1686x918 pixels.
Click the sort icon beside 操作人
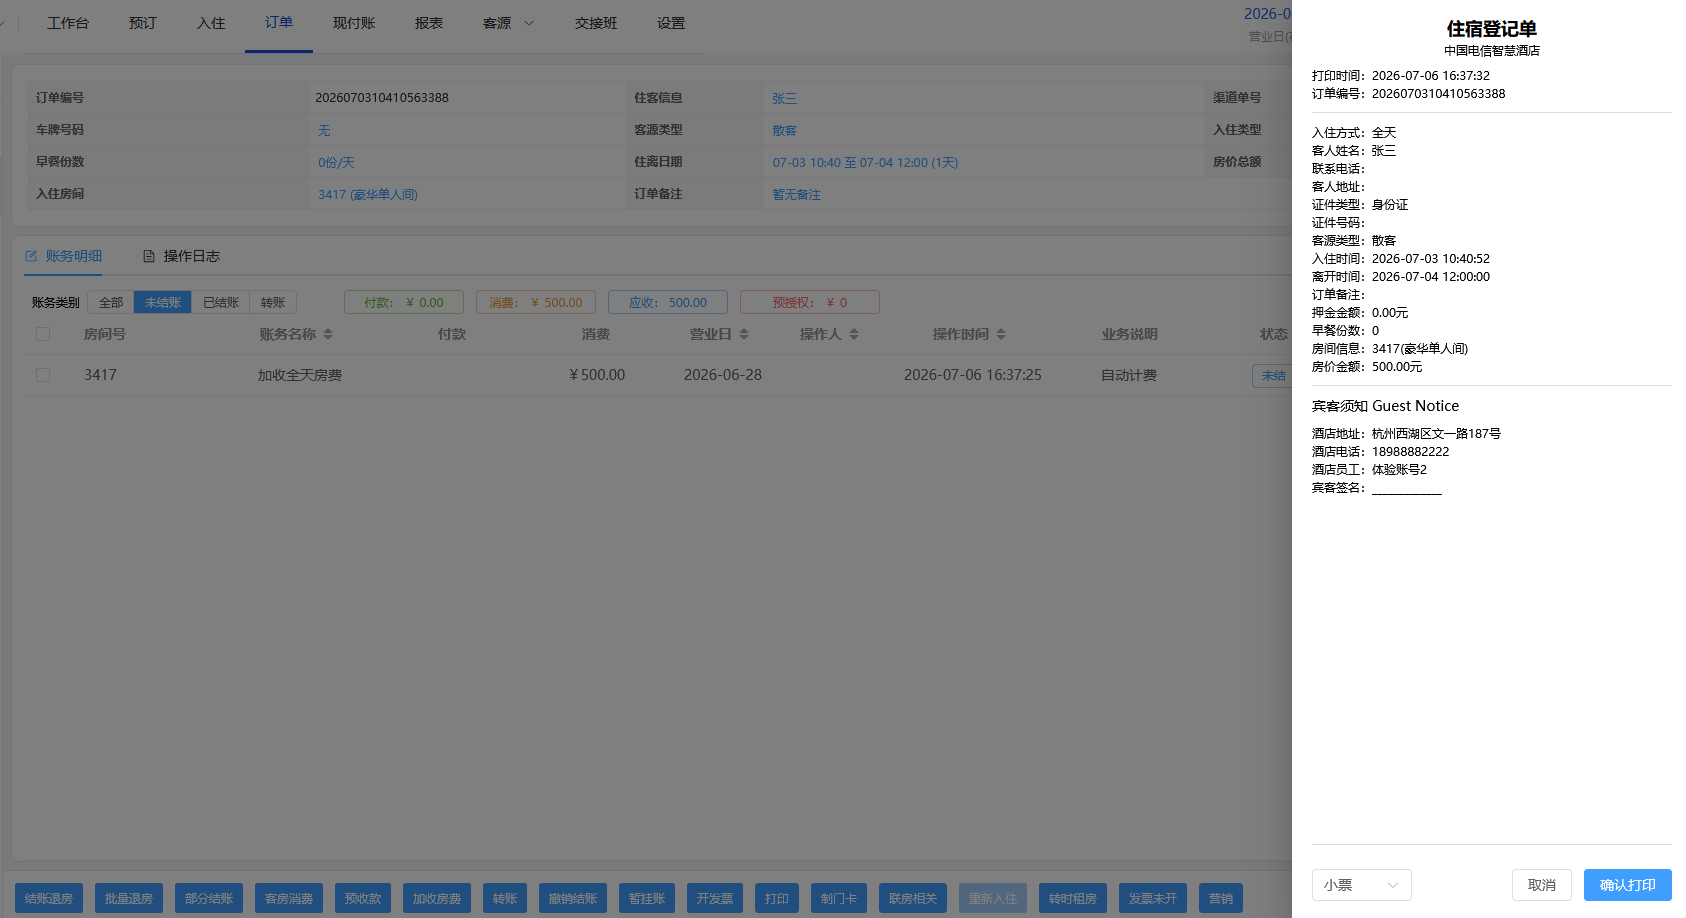click(x=854, y=334)
